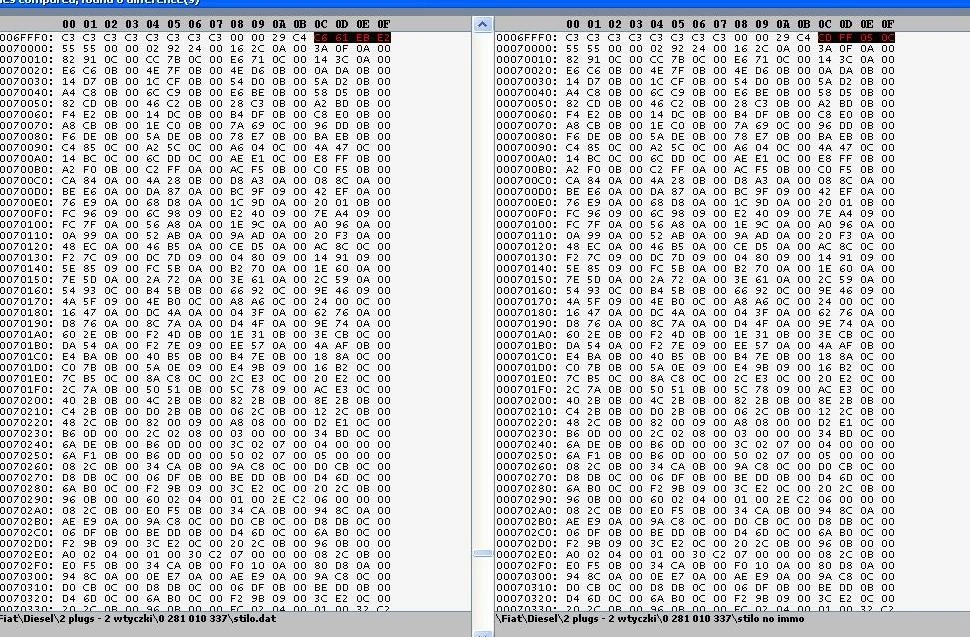Click the row address 0070020: in the left pane
970x637 pixels.
27,71
